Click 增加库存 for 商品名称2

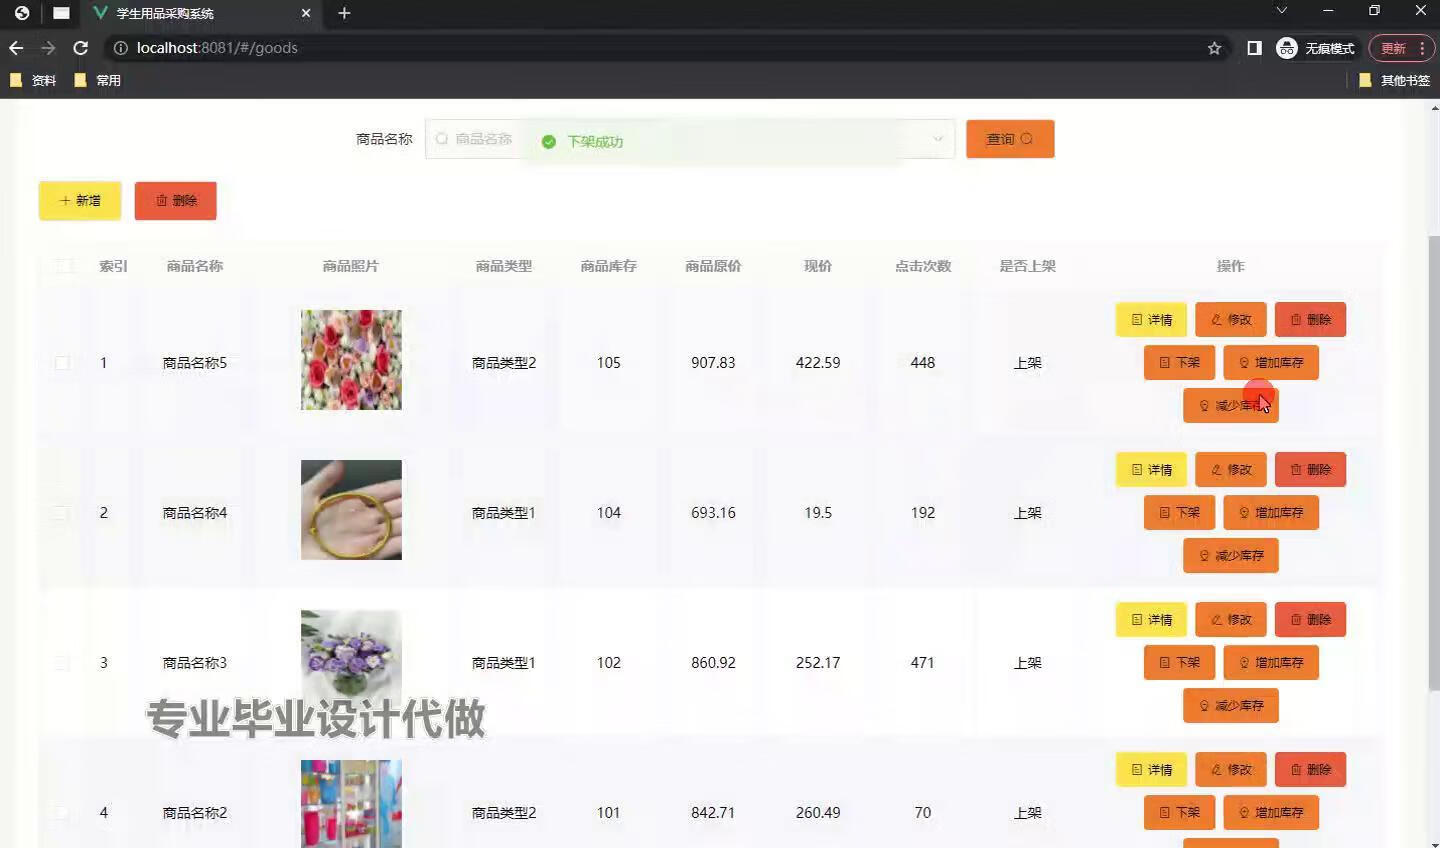click(x=1271, y=812)
